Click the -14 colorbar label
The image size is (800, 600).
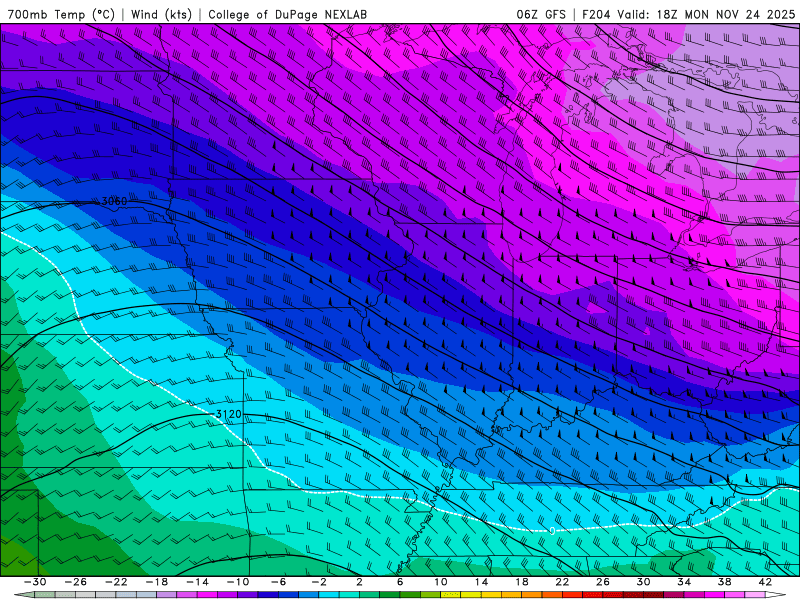pyautogui.click(x=197, y=582)
